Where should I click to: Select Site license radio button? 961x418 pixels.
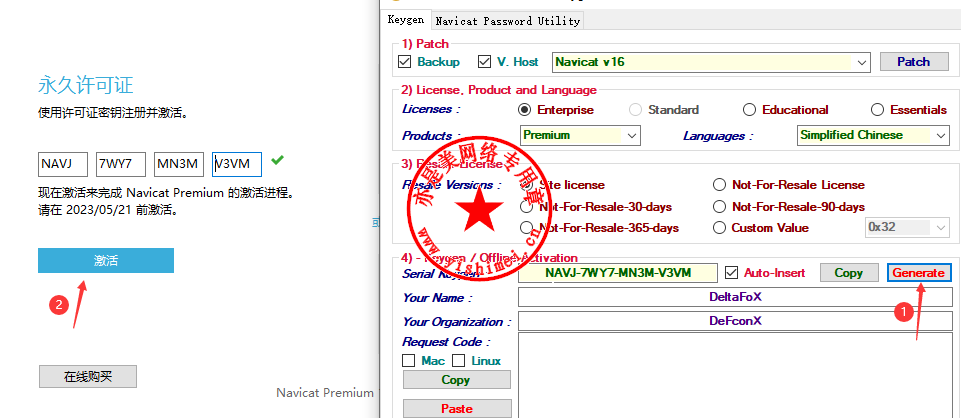tap(526, 184)
